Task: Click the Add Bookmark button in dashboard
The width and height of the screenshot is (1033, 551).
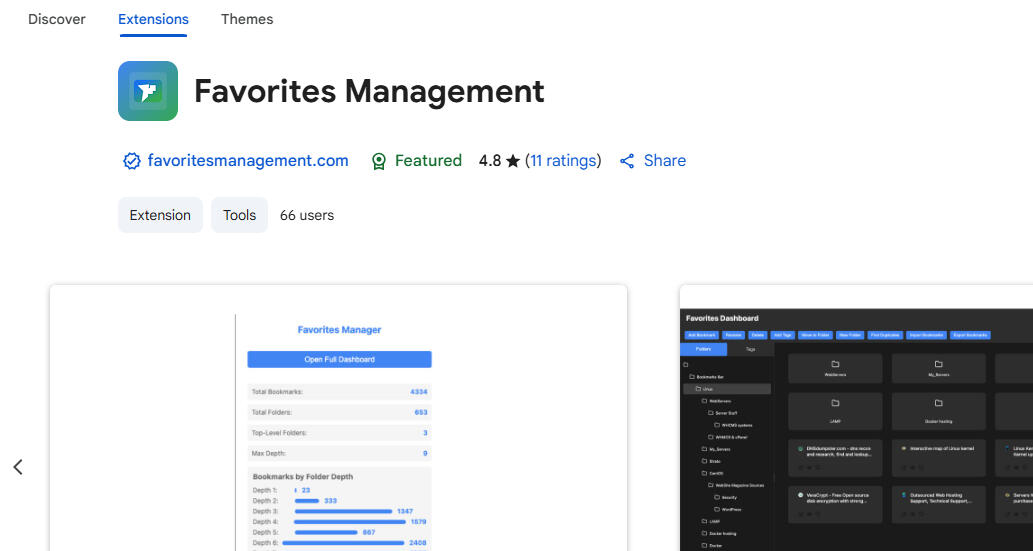Action: point(702,335)
